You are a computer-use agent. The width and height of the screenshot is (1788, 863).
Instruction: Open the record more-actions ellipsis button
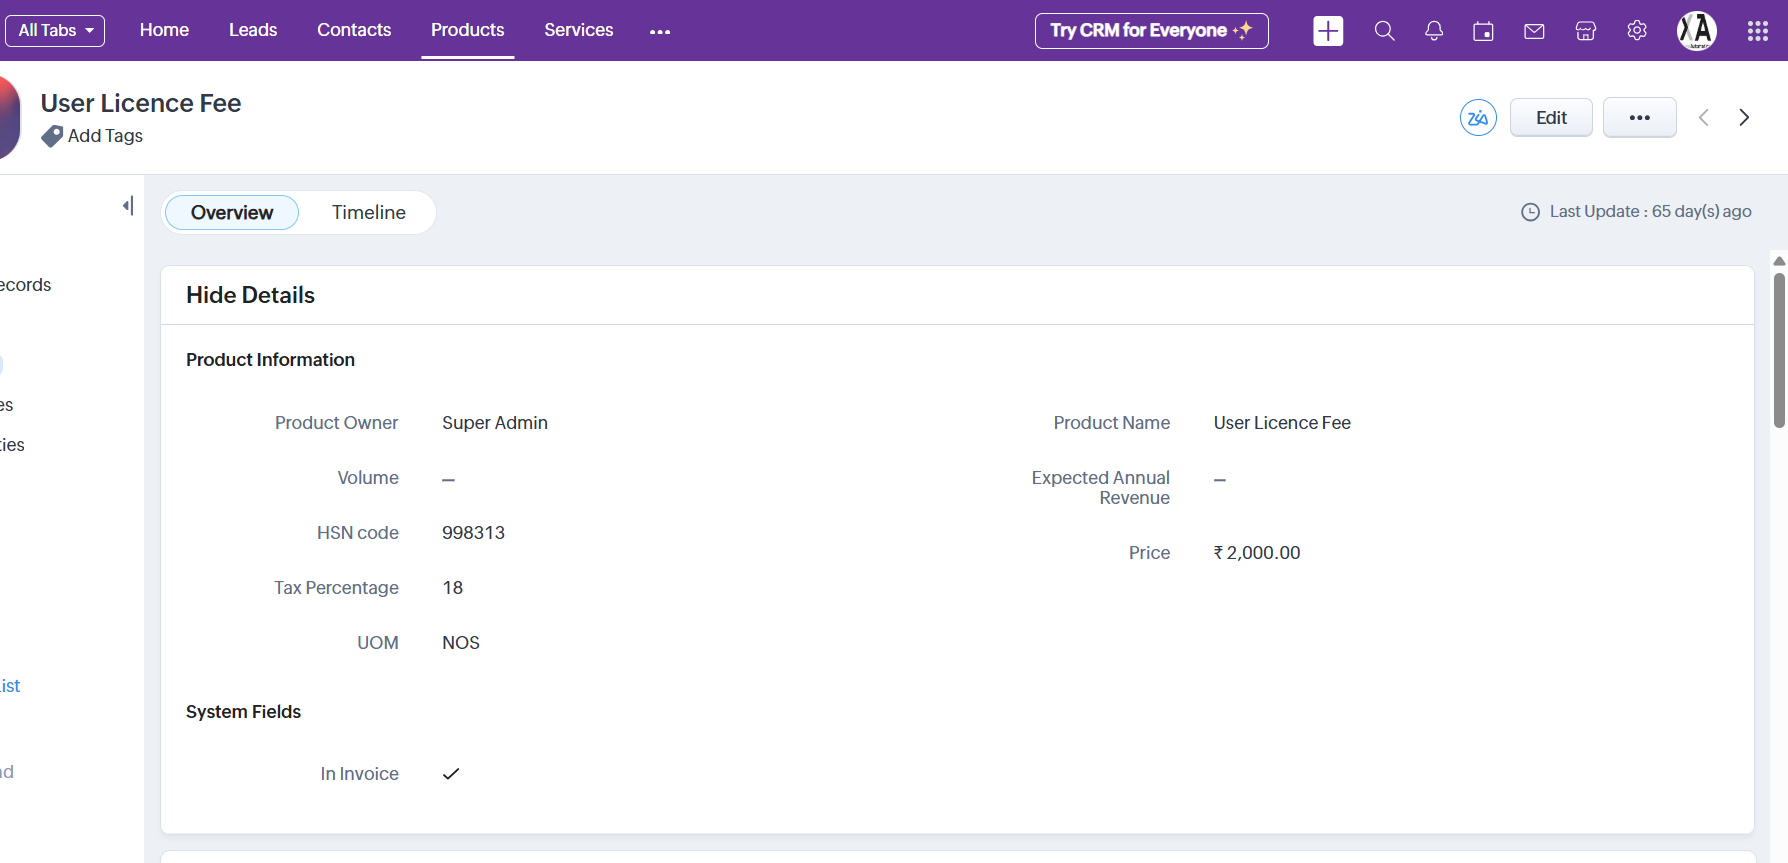[x=1639, y=118]
